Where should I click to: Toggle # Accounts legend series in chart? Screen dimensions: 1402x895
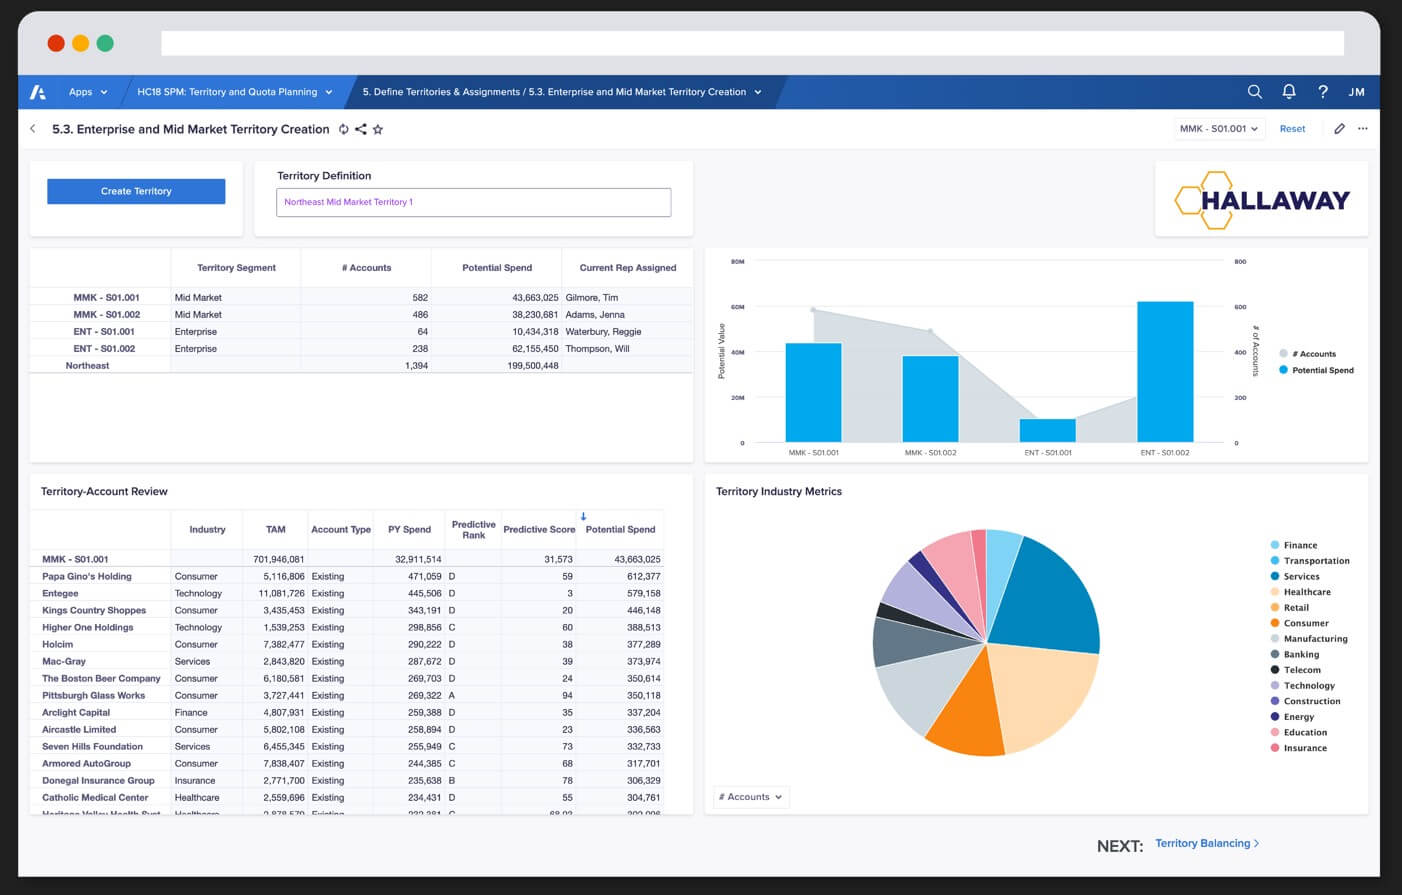1312,354
